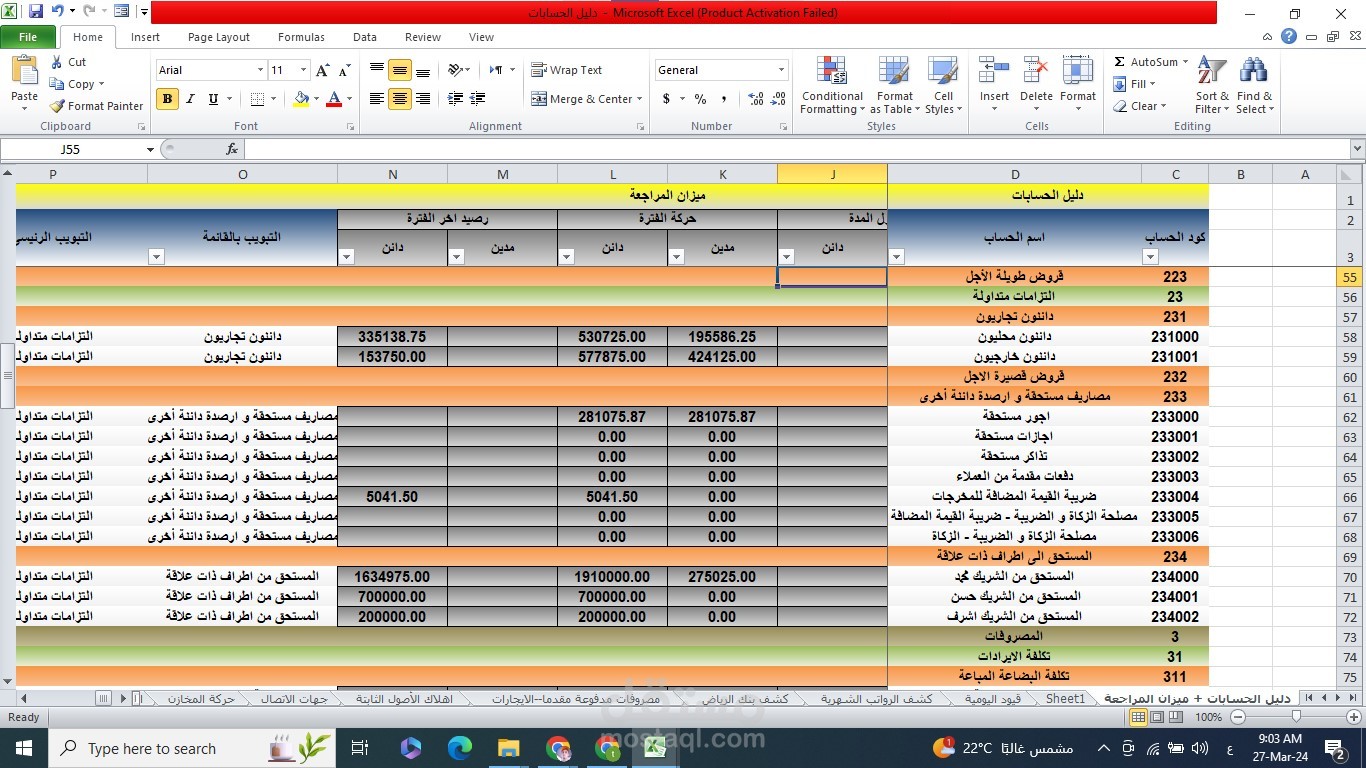Open Conditional Formatting menu
This screenshot has width=1366, height=768.
pyautogui.click(x=832, y=85)
